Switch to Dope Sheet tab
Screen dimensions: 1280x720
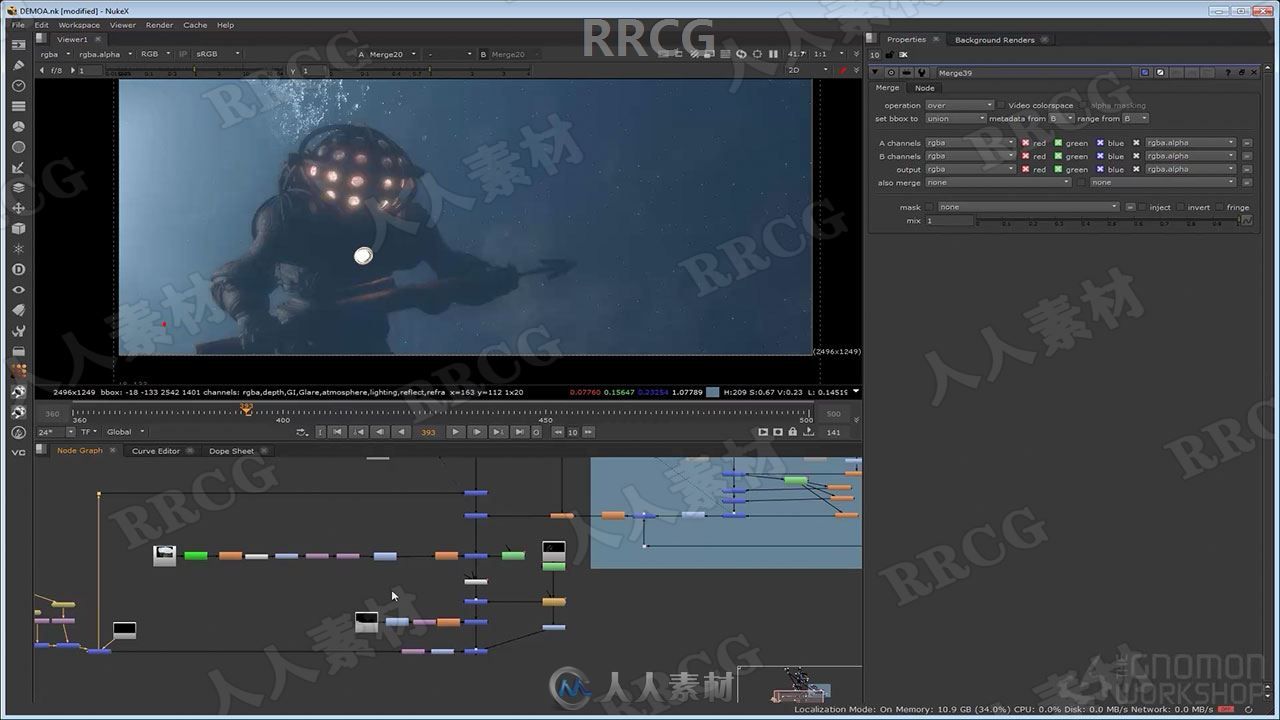click(x=231, y=451)
